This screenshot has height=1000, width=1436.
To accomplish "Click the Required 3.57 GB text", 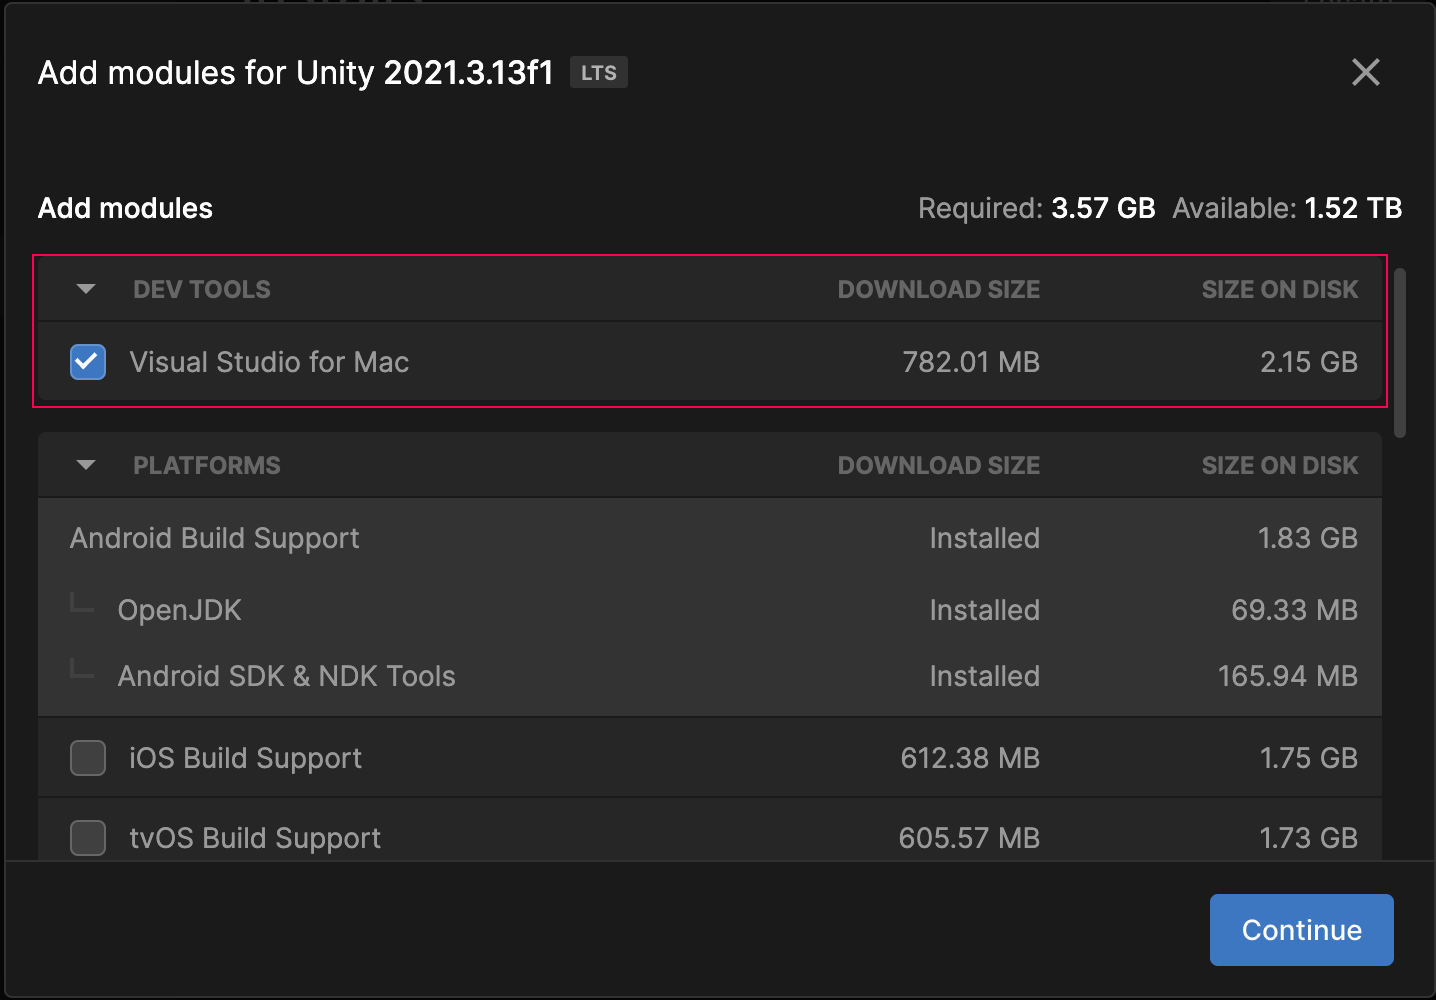I will click(x=1036, y=208).
